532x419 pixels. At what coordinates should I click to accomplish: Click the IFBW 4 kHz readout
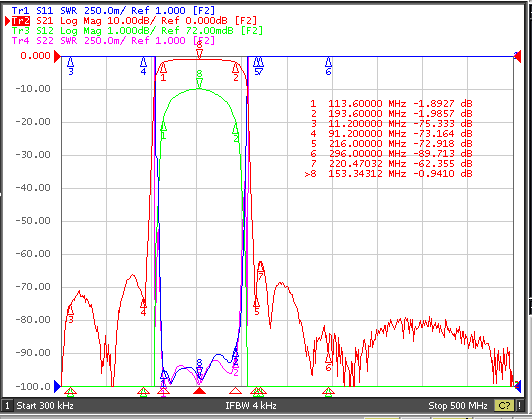tap(251, 405)
